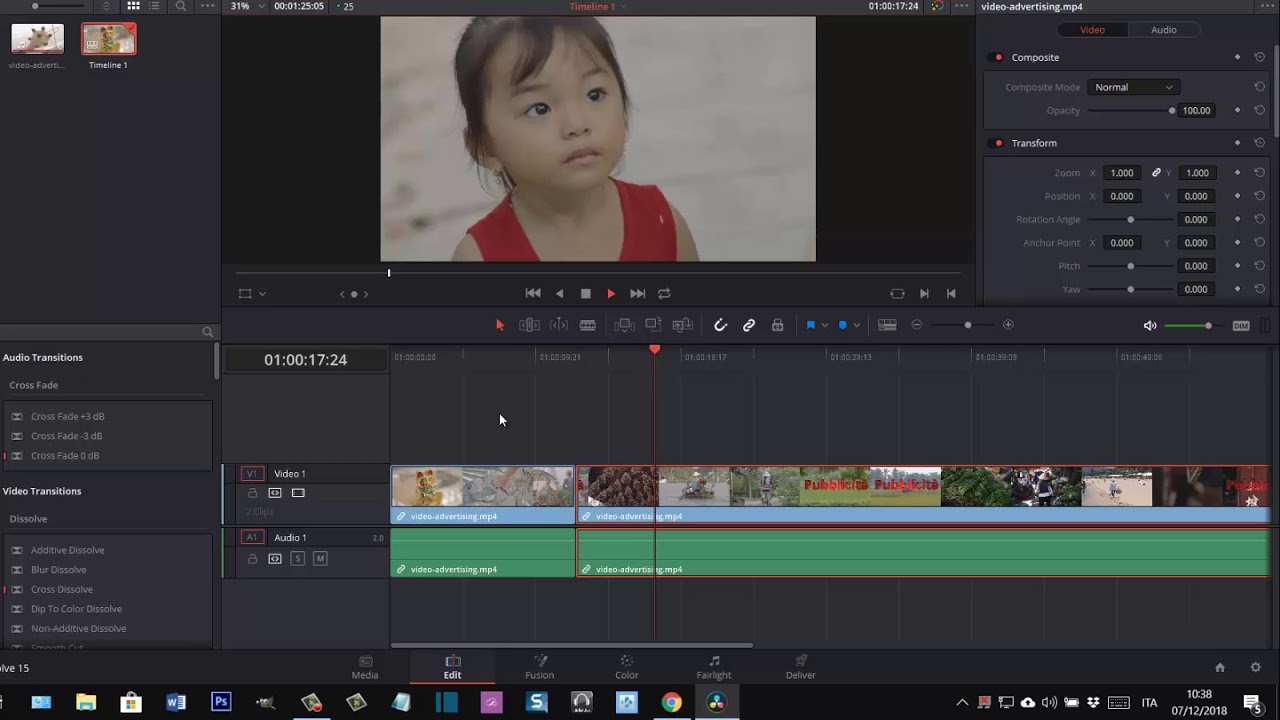This screenshot has width=1280, height=720.
Task: Add a blue marker on the timeline
Action: 843,325
